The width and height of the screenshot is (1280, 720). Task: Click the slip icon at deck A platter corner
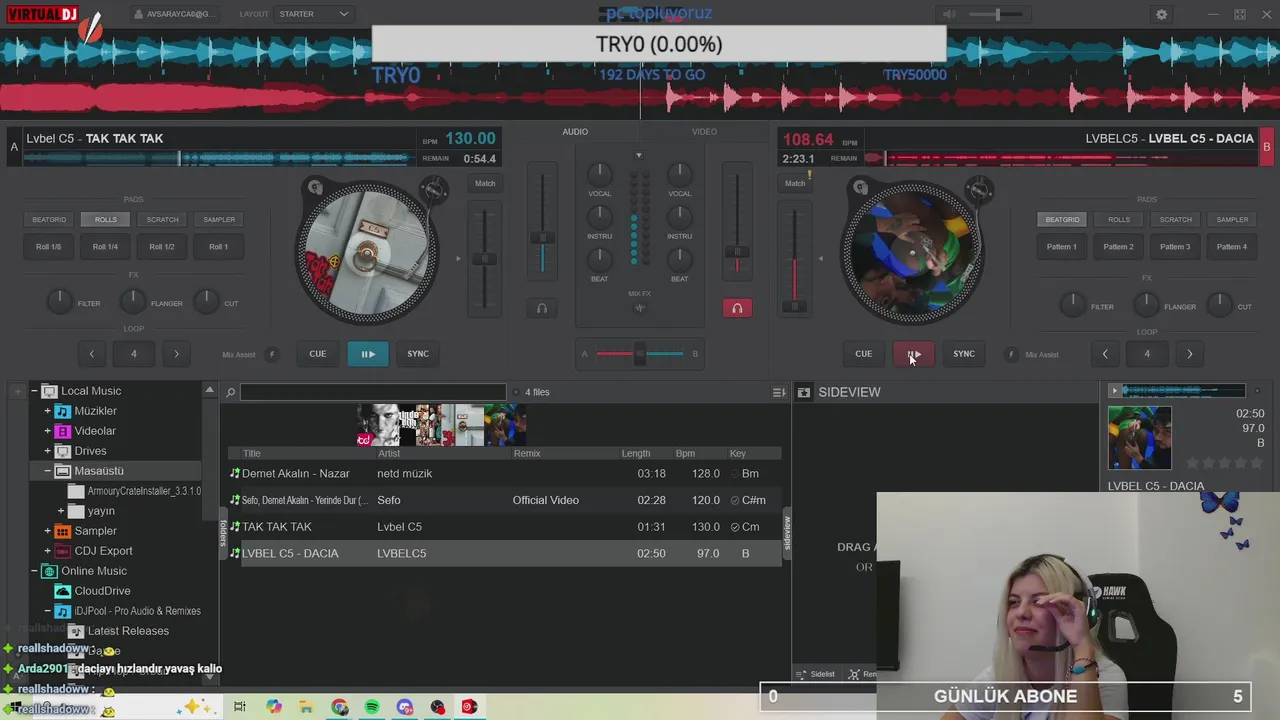point(315,187)
